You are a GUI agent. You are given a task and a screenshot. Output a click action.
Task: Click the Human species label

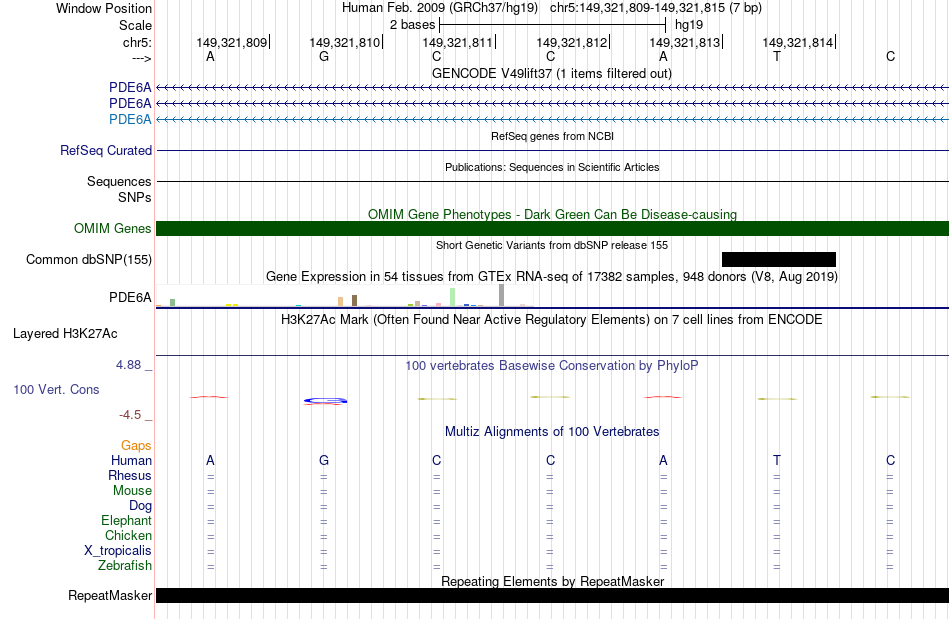tap(131, 460)
